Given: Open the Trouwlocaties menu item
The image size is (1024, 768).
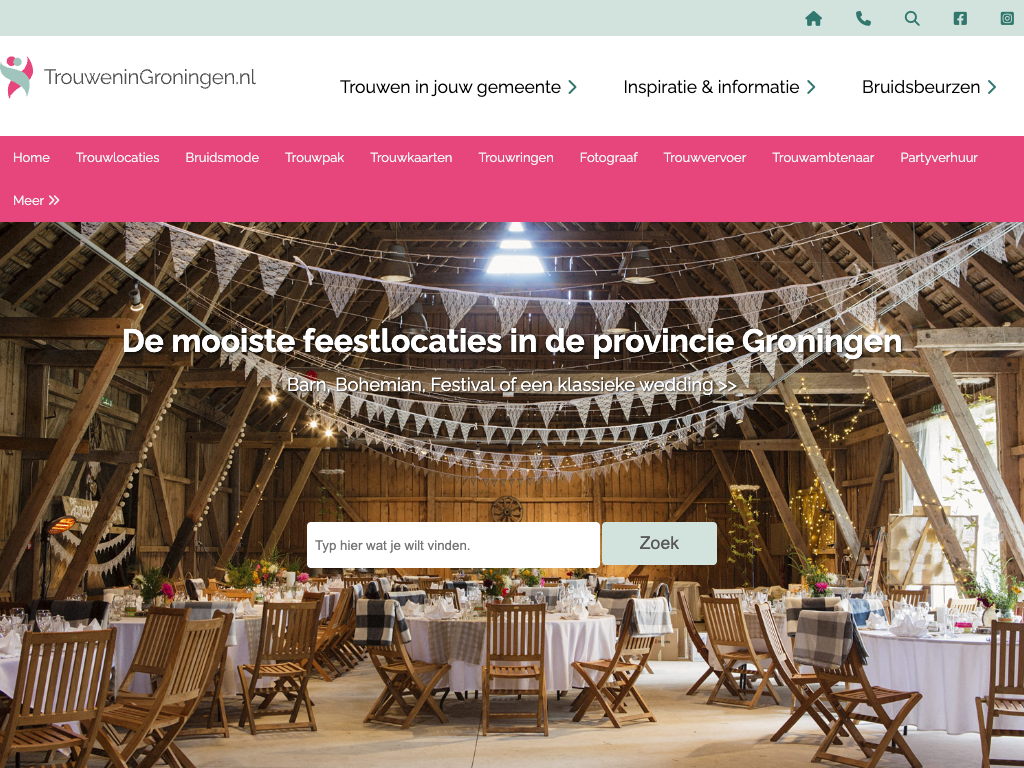Looking at the screenshot, I should [118, 157].
